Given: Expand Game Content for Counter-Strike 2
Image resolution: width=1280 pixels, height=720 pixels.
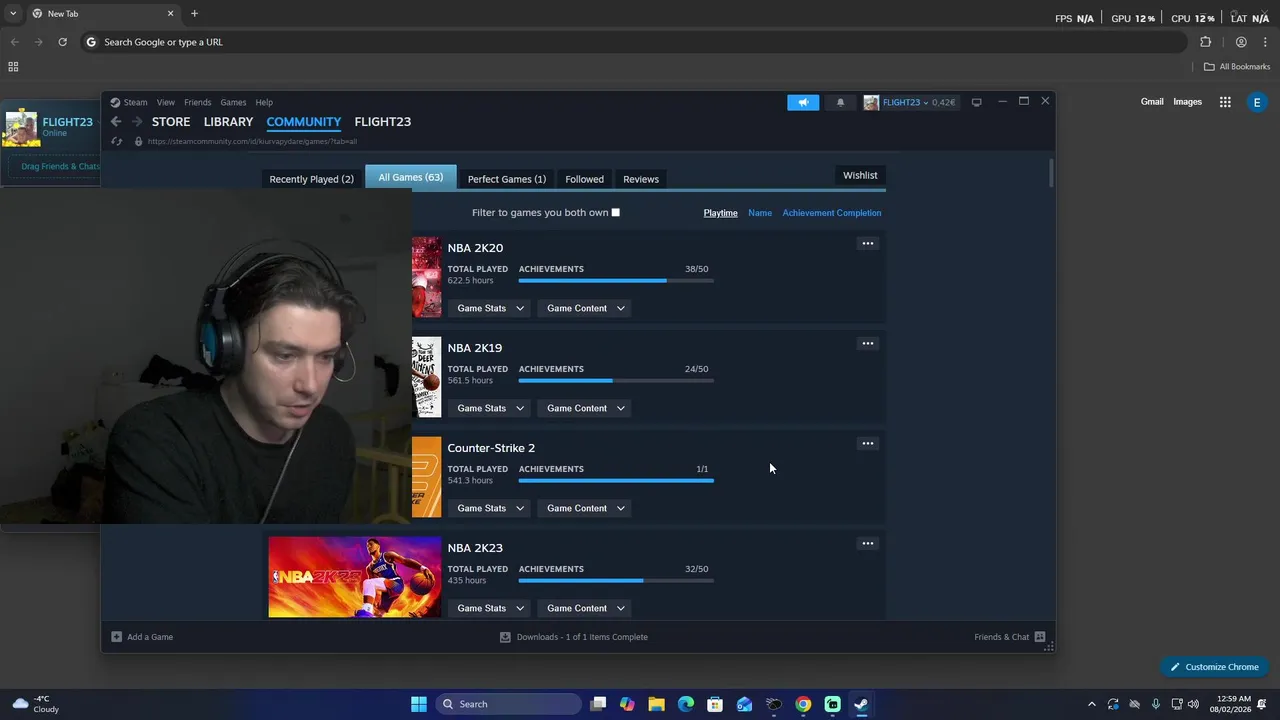Looking at the screenshot, I should pyautogui.click(x=586, y=508).
